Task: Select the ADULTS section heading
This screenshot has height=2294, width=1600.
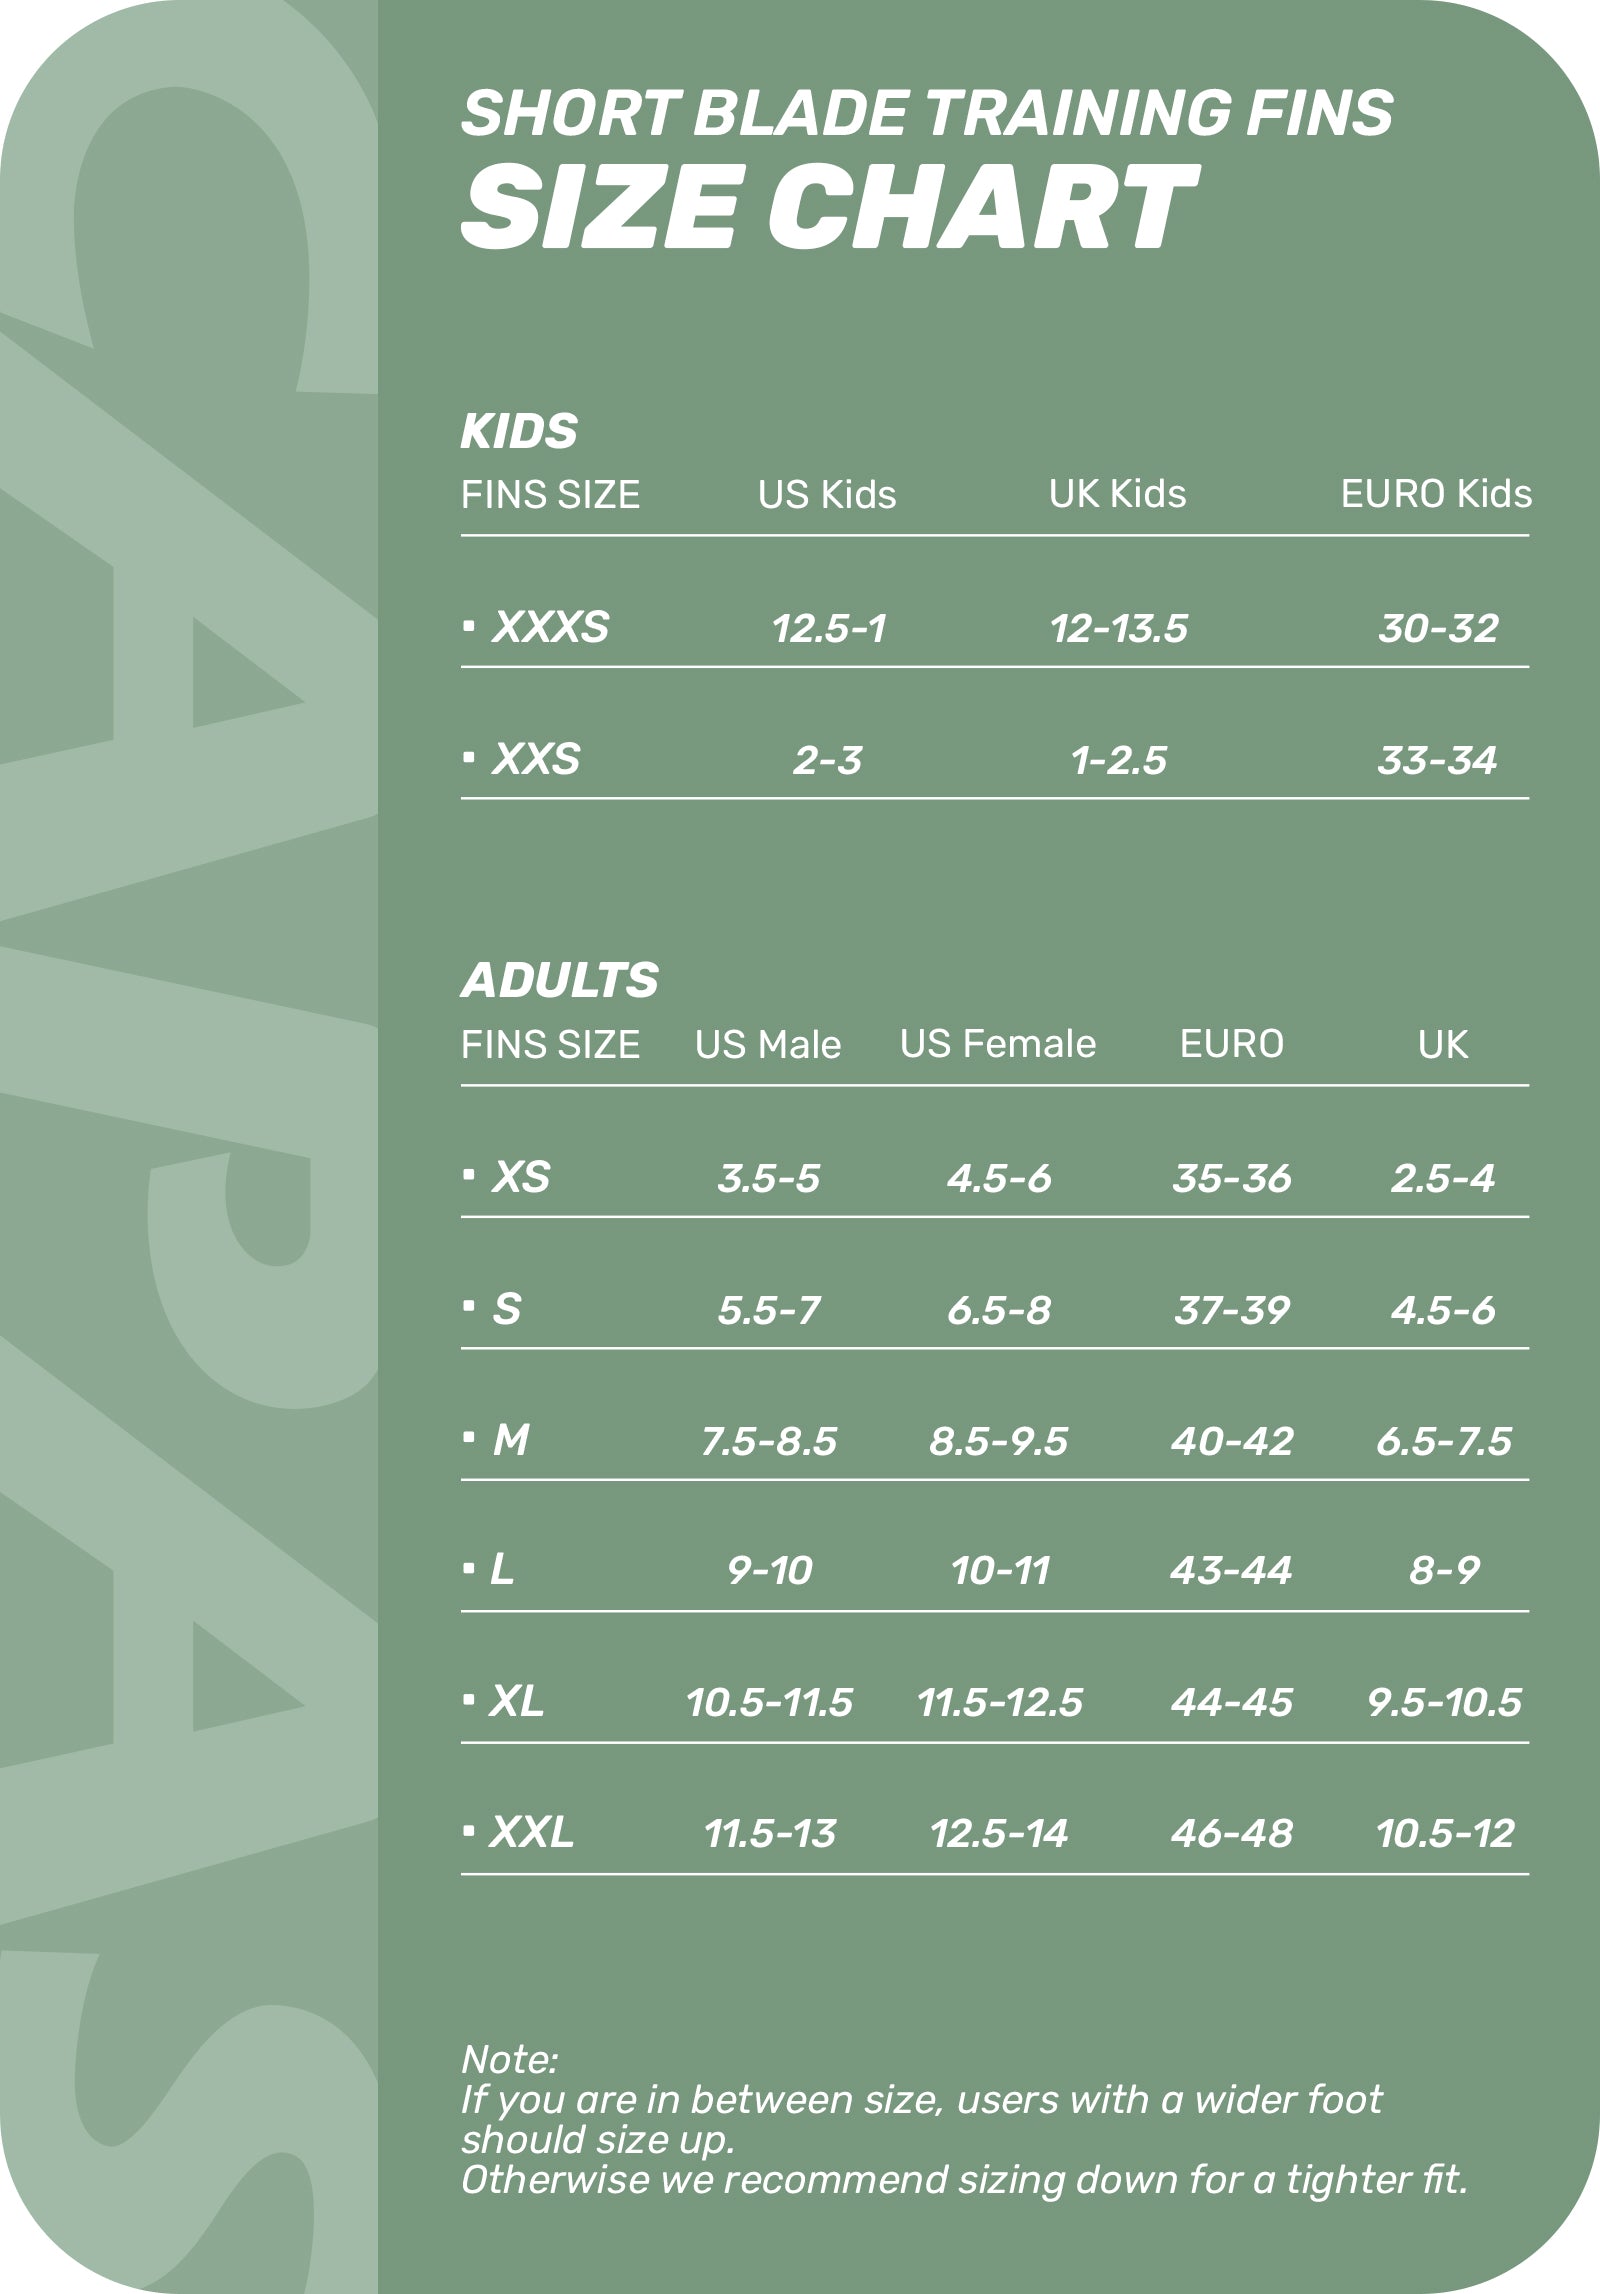Action: click(x=560, y=980)
